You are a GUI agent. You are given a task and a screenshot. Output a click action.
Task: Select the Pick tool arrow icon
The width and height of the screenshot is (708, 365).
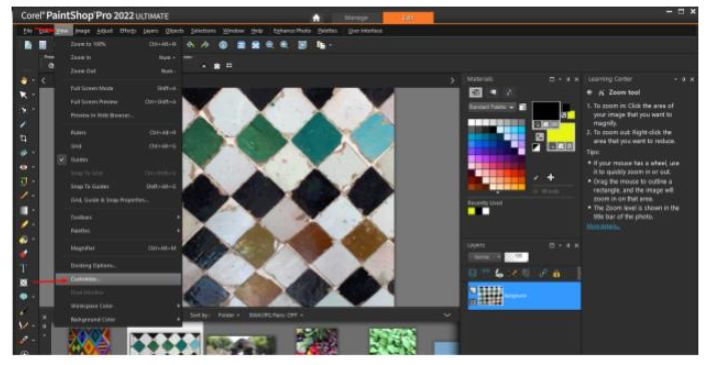(23, 95)
